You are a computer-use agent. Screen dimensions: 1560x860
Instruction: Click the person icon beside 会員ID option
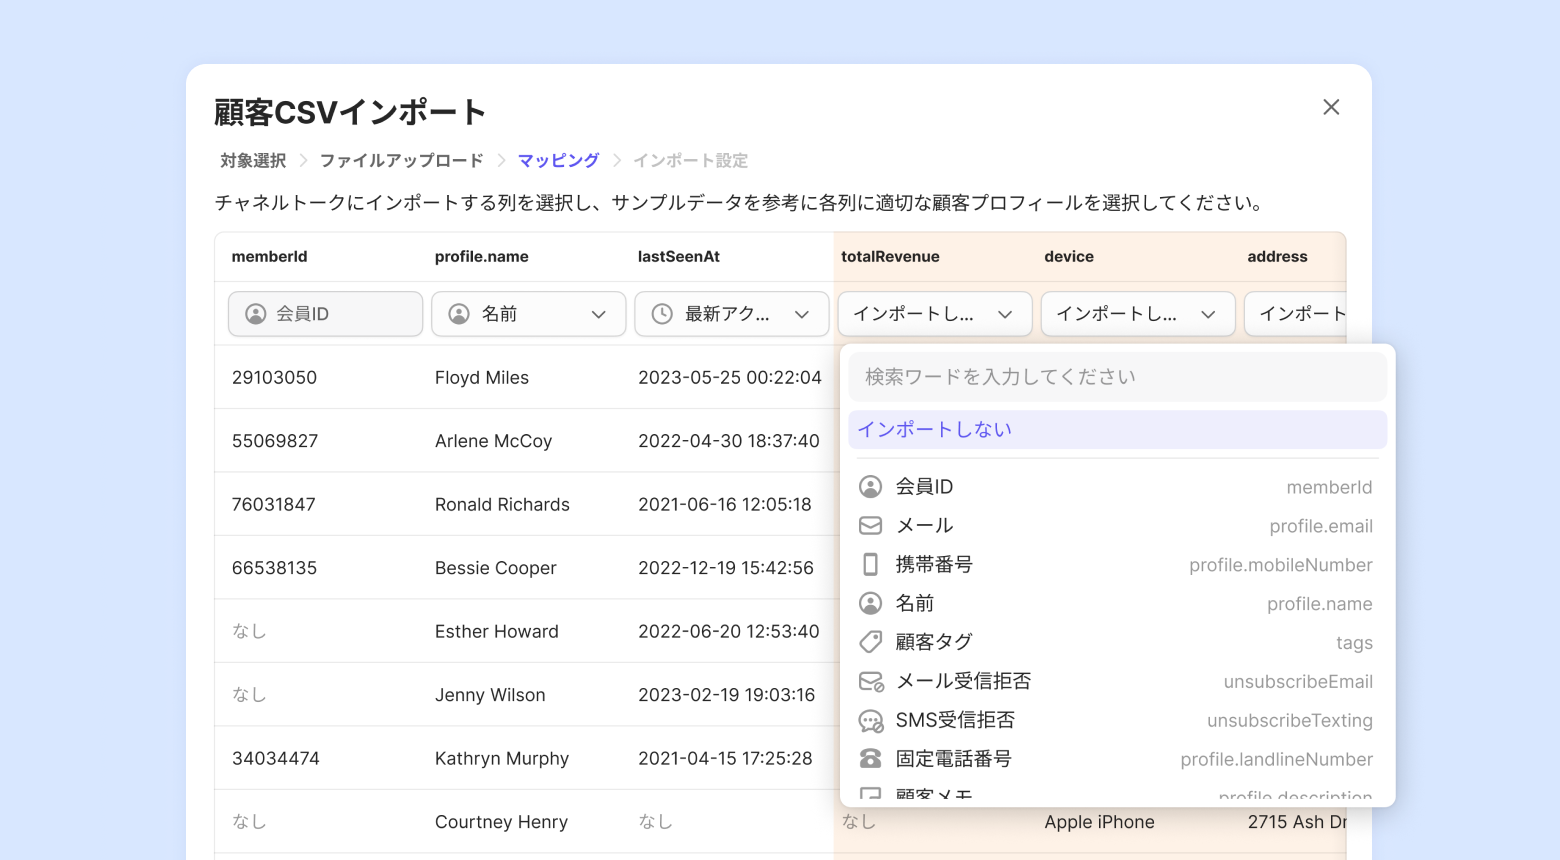click(x=870, y=487)
